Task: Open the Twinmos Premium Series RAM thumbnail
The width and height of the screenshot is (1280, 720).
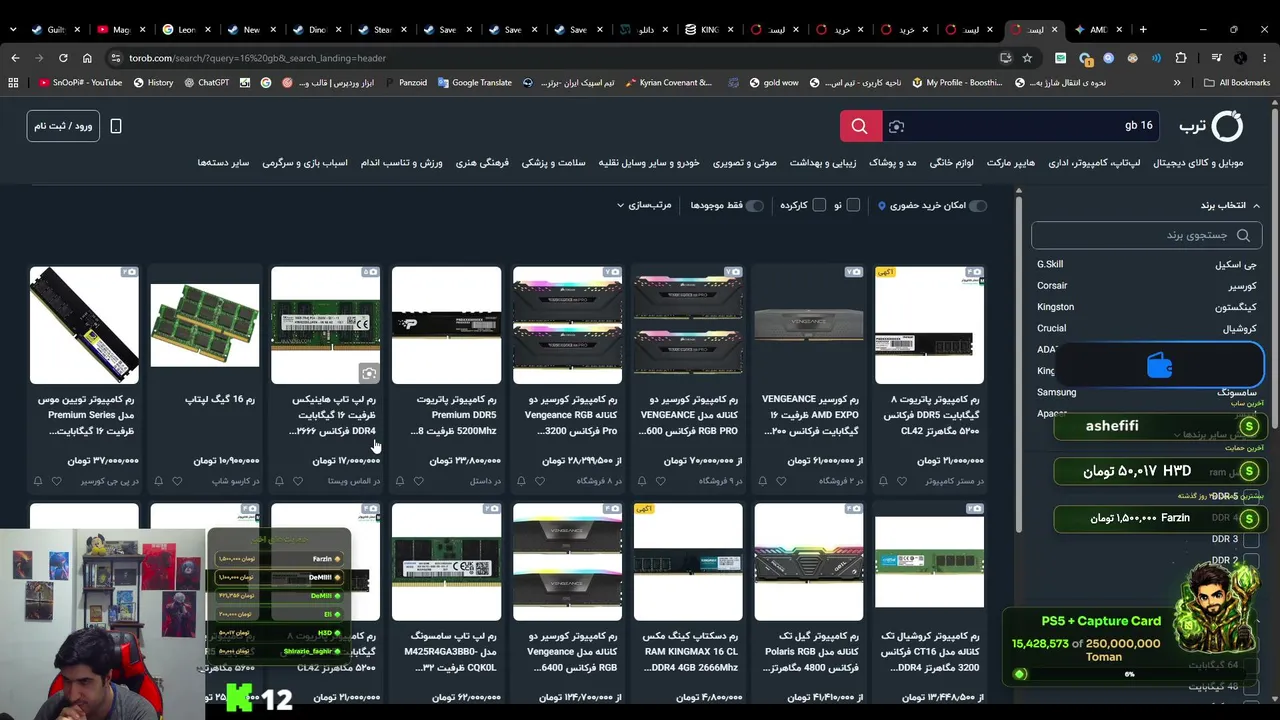Action: pyautogui.click(x=84, y=325)
